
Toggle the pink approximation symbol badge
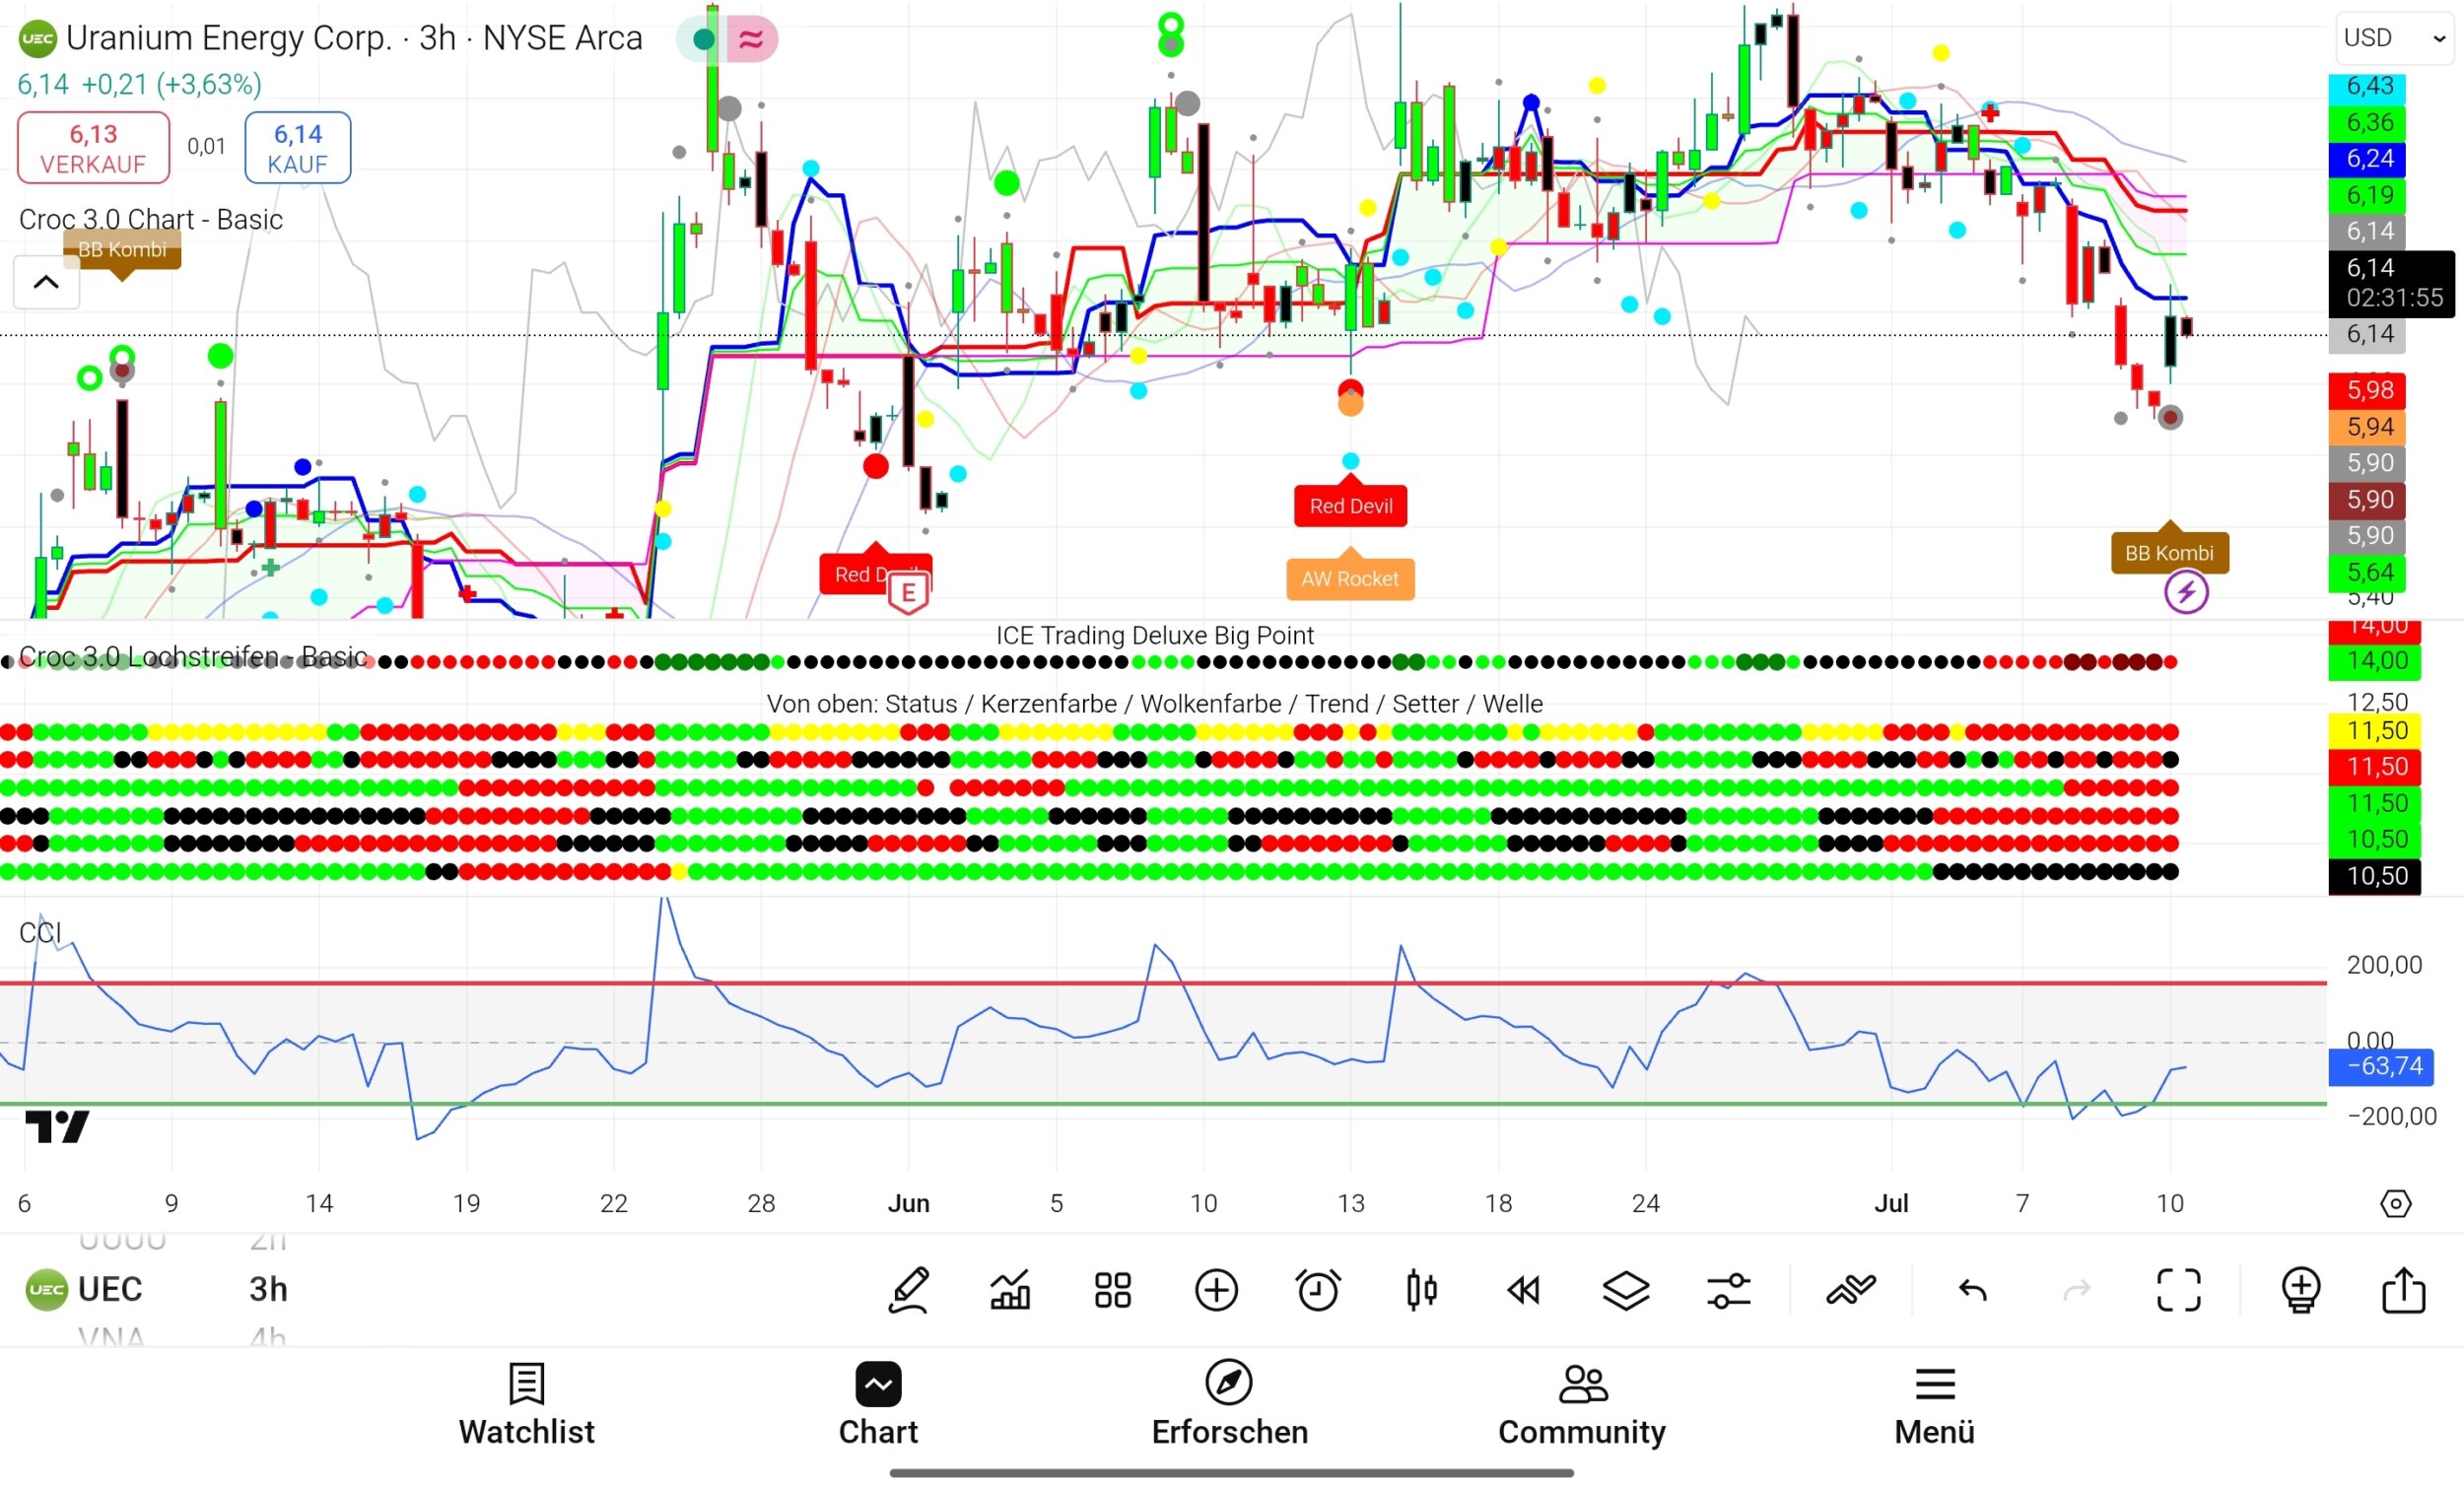752,39
